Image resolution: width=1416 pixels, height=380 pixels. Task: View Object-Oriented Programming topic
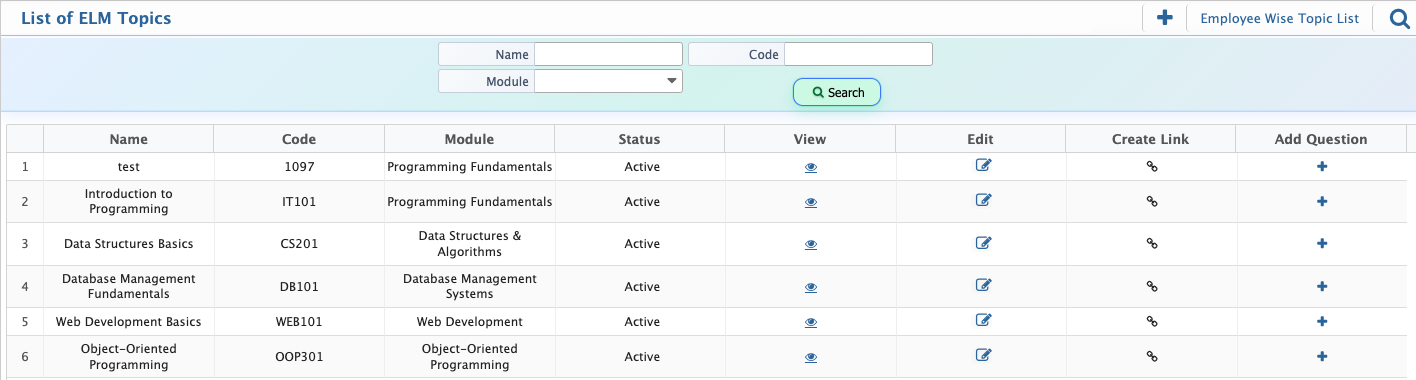pyautogui.click(x=811, y=357)
